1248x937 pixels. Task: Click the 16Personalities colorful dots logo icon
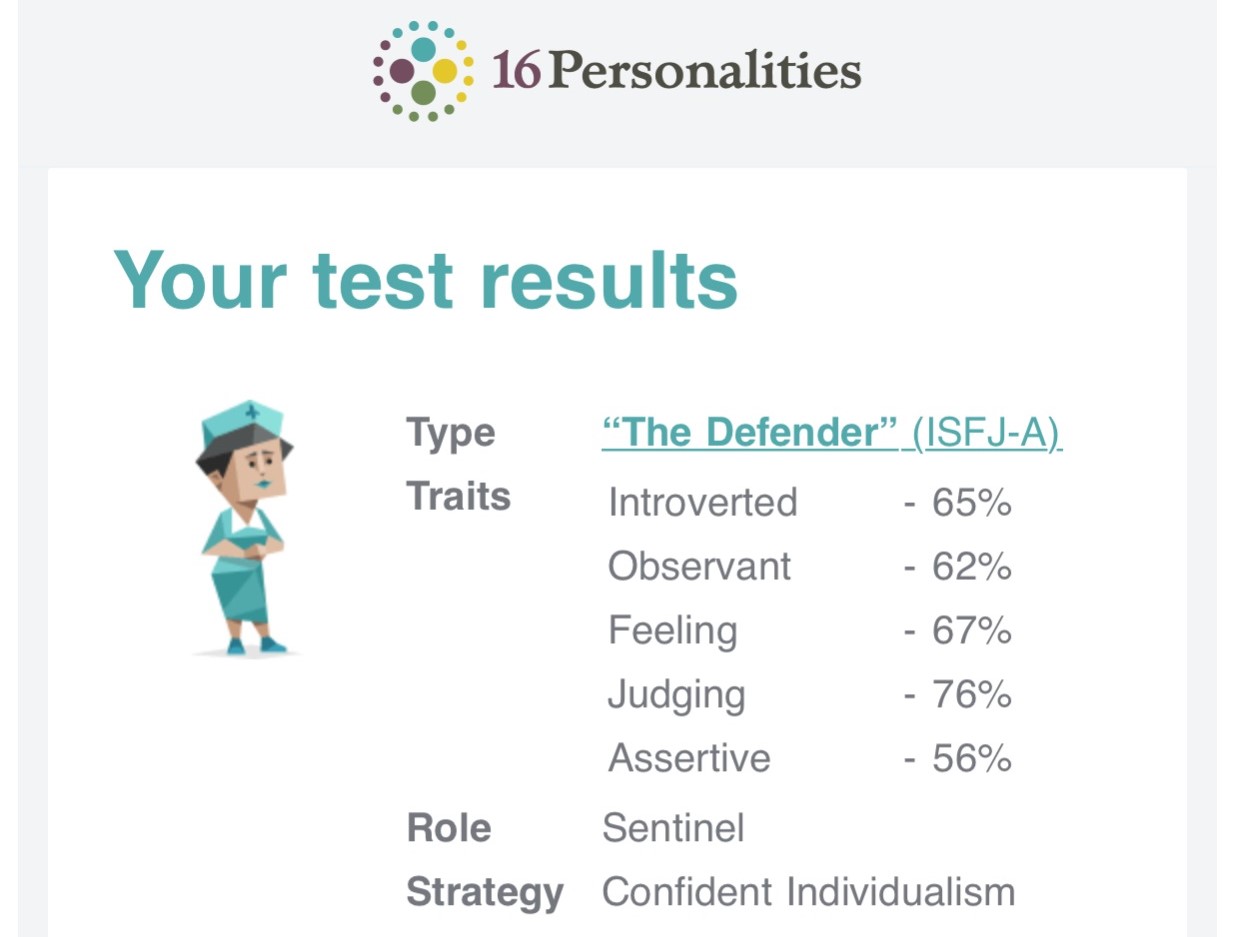tap(423, 71)
